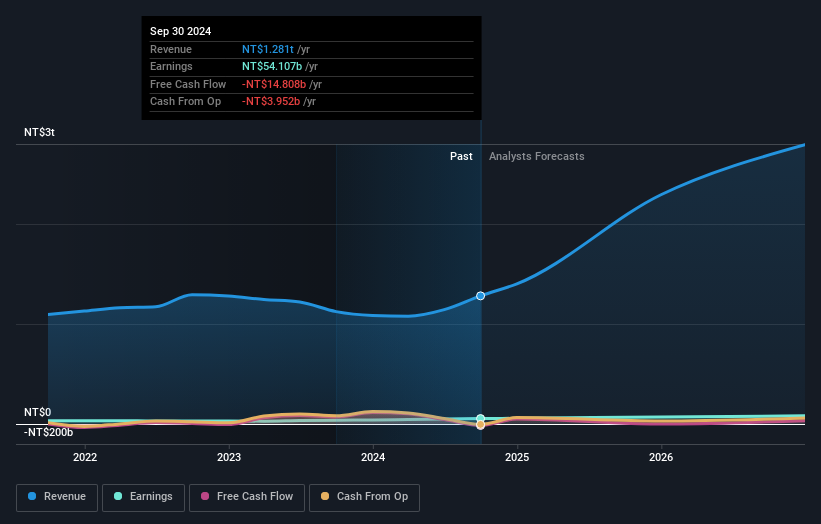The width and height of the screenshot is (821, 524).
Task: Click the orange Cash From Op data point marker
Action: point(480,425)
